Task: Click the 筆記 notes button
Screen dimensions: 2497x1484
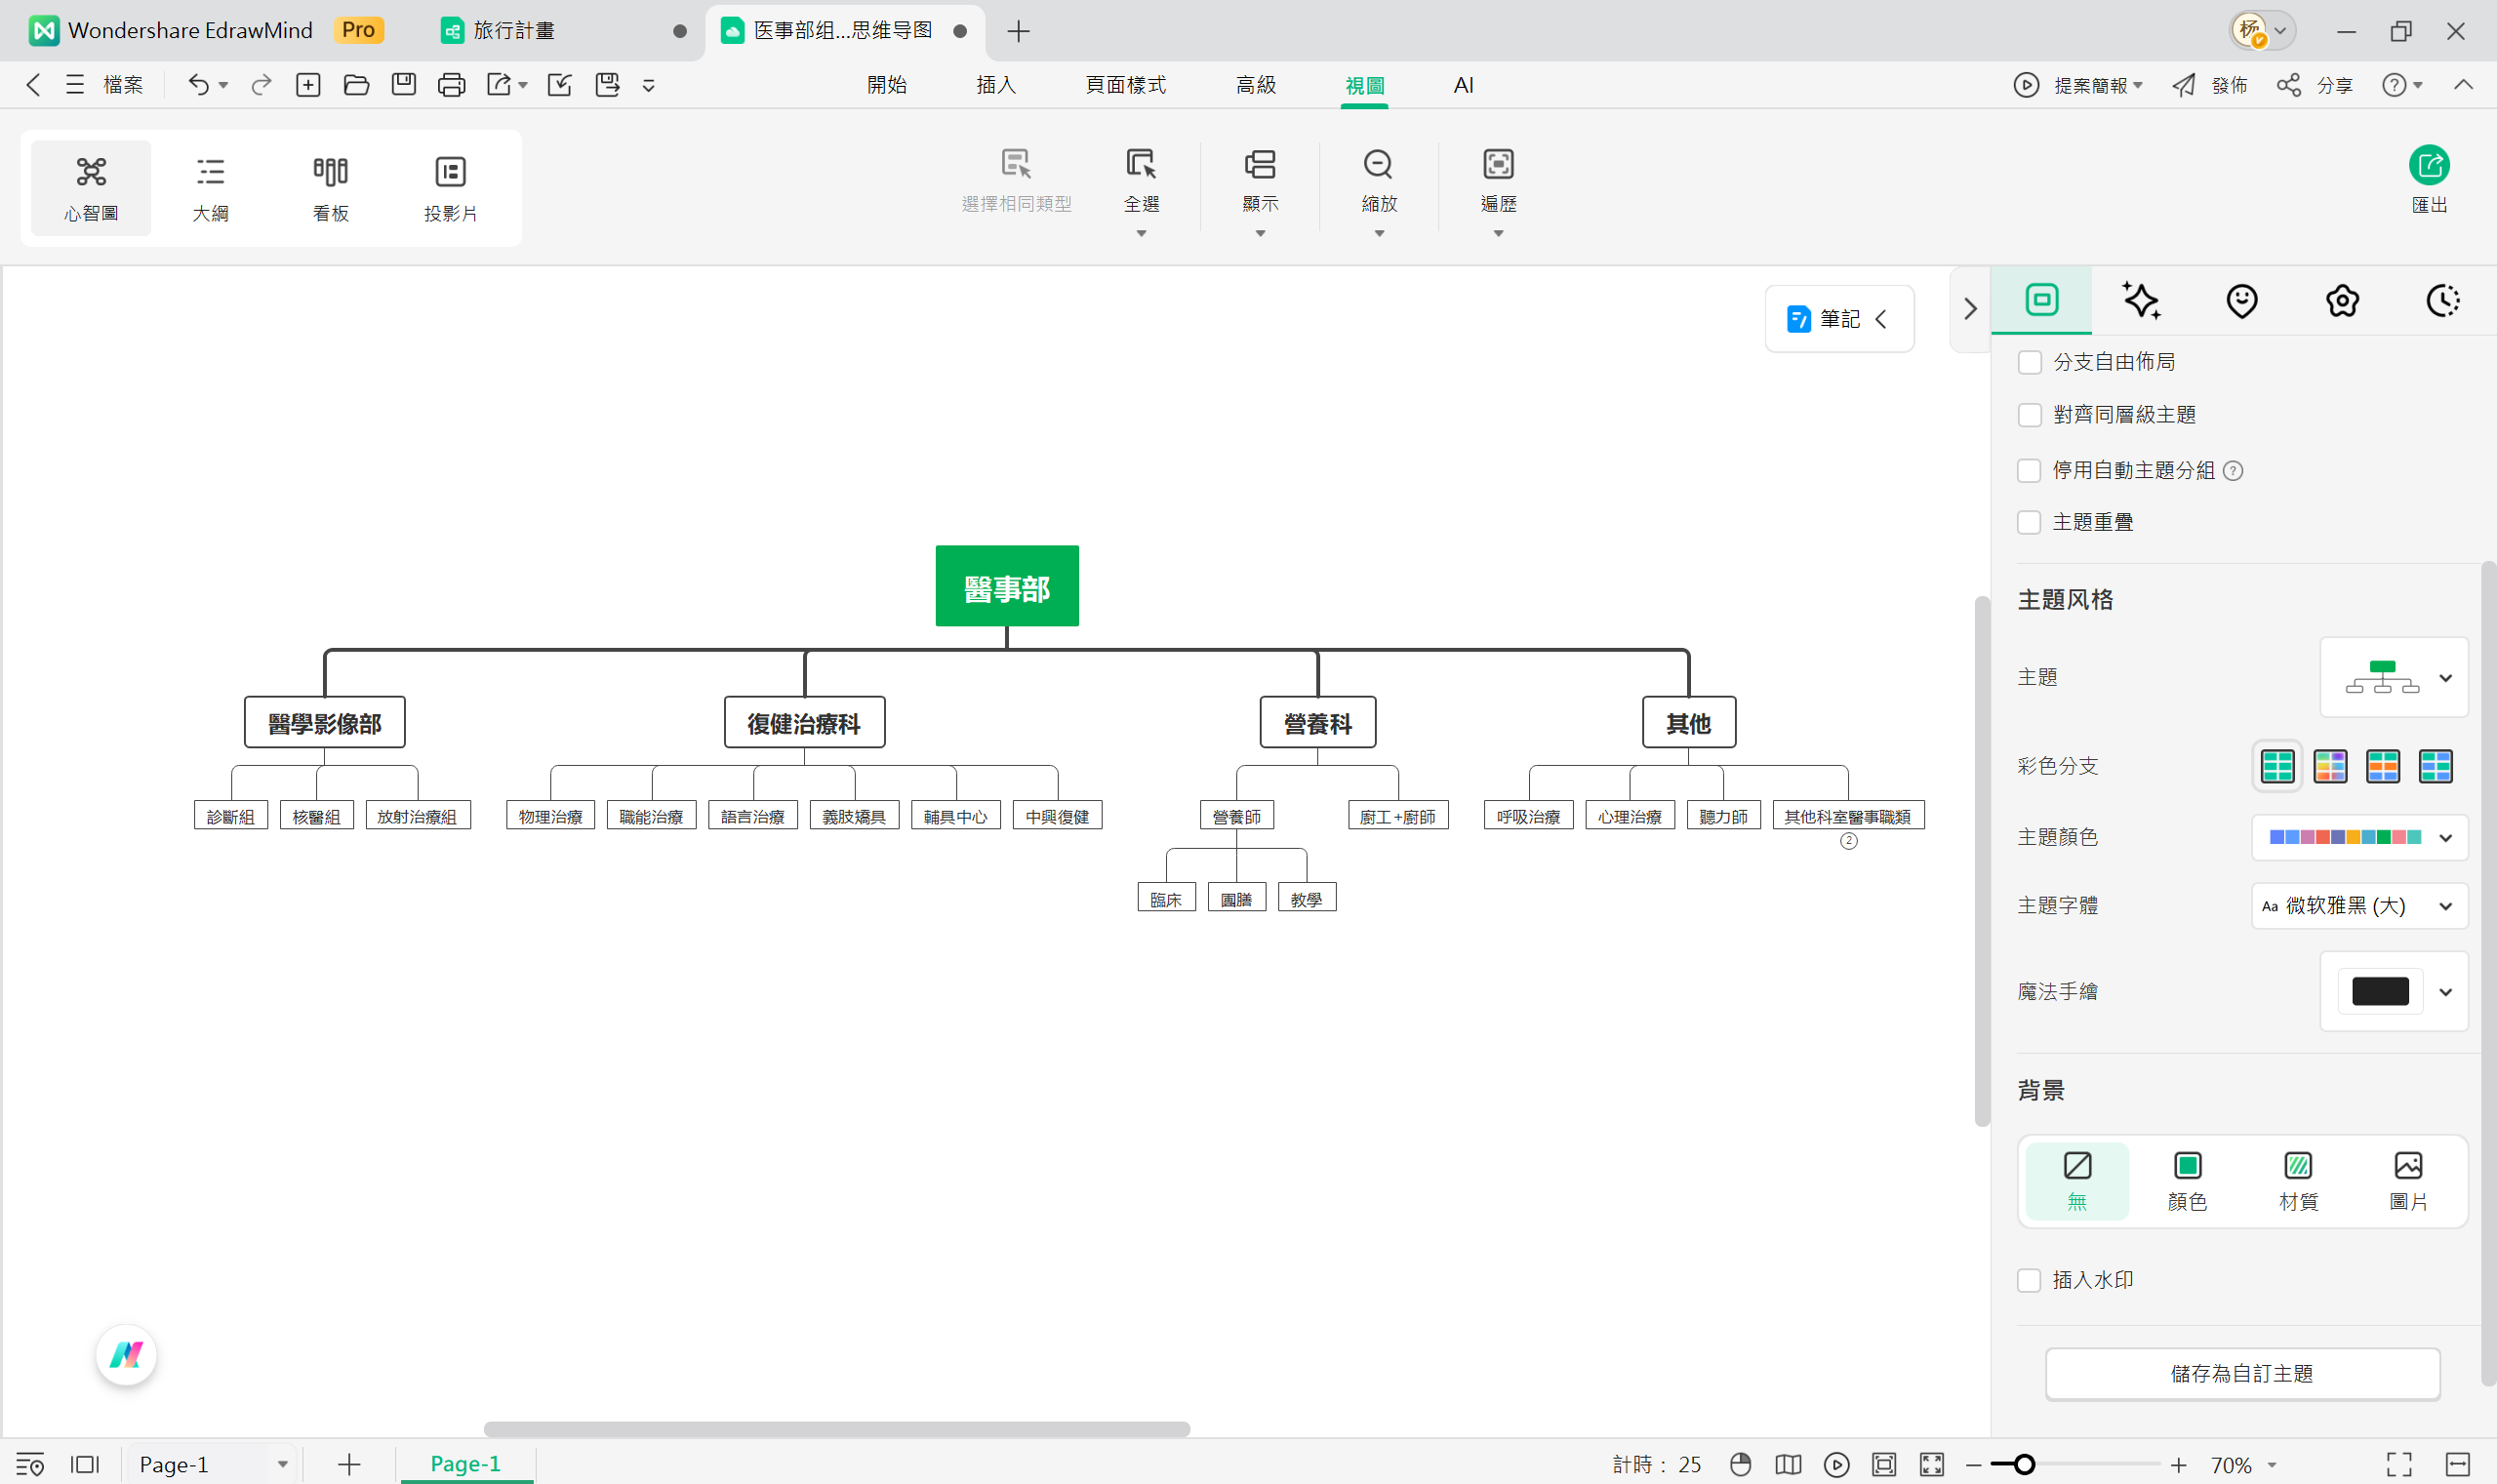Action: [1837, 319]
